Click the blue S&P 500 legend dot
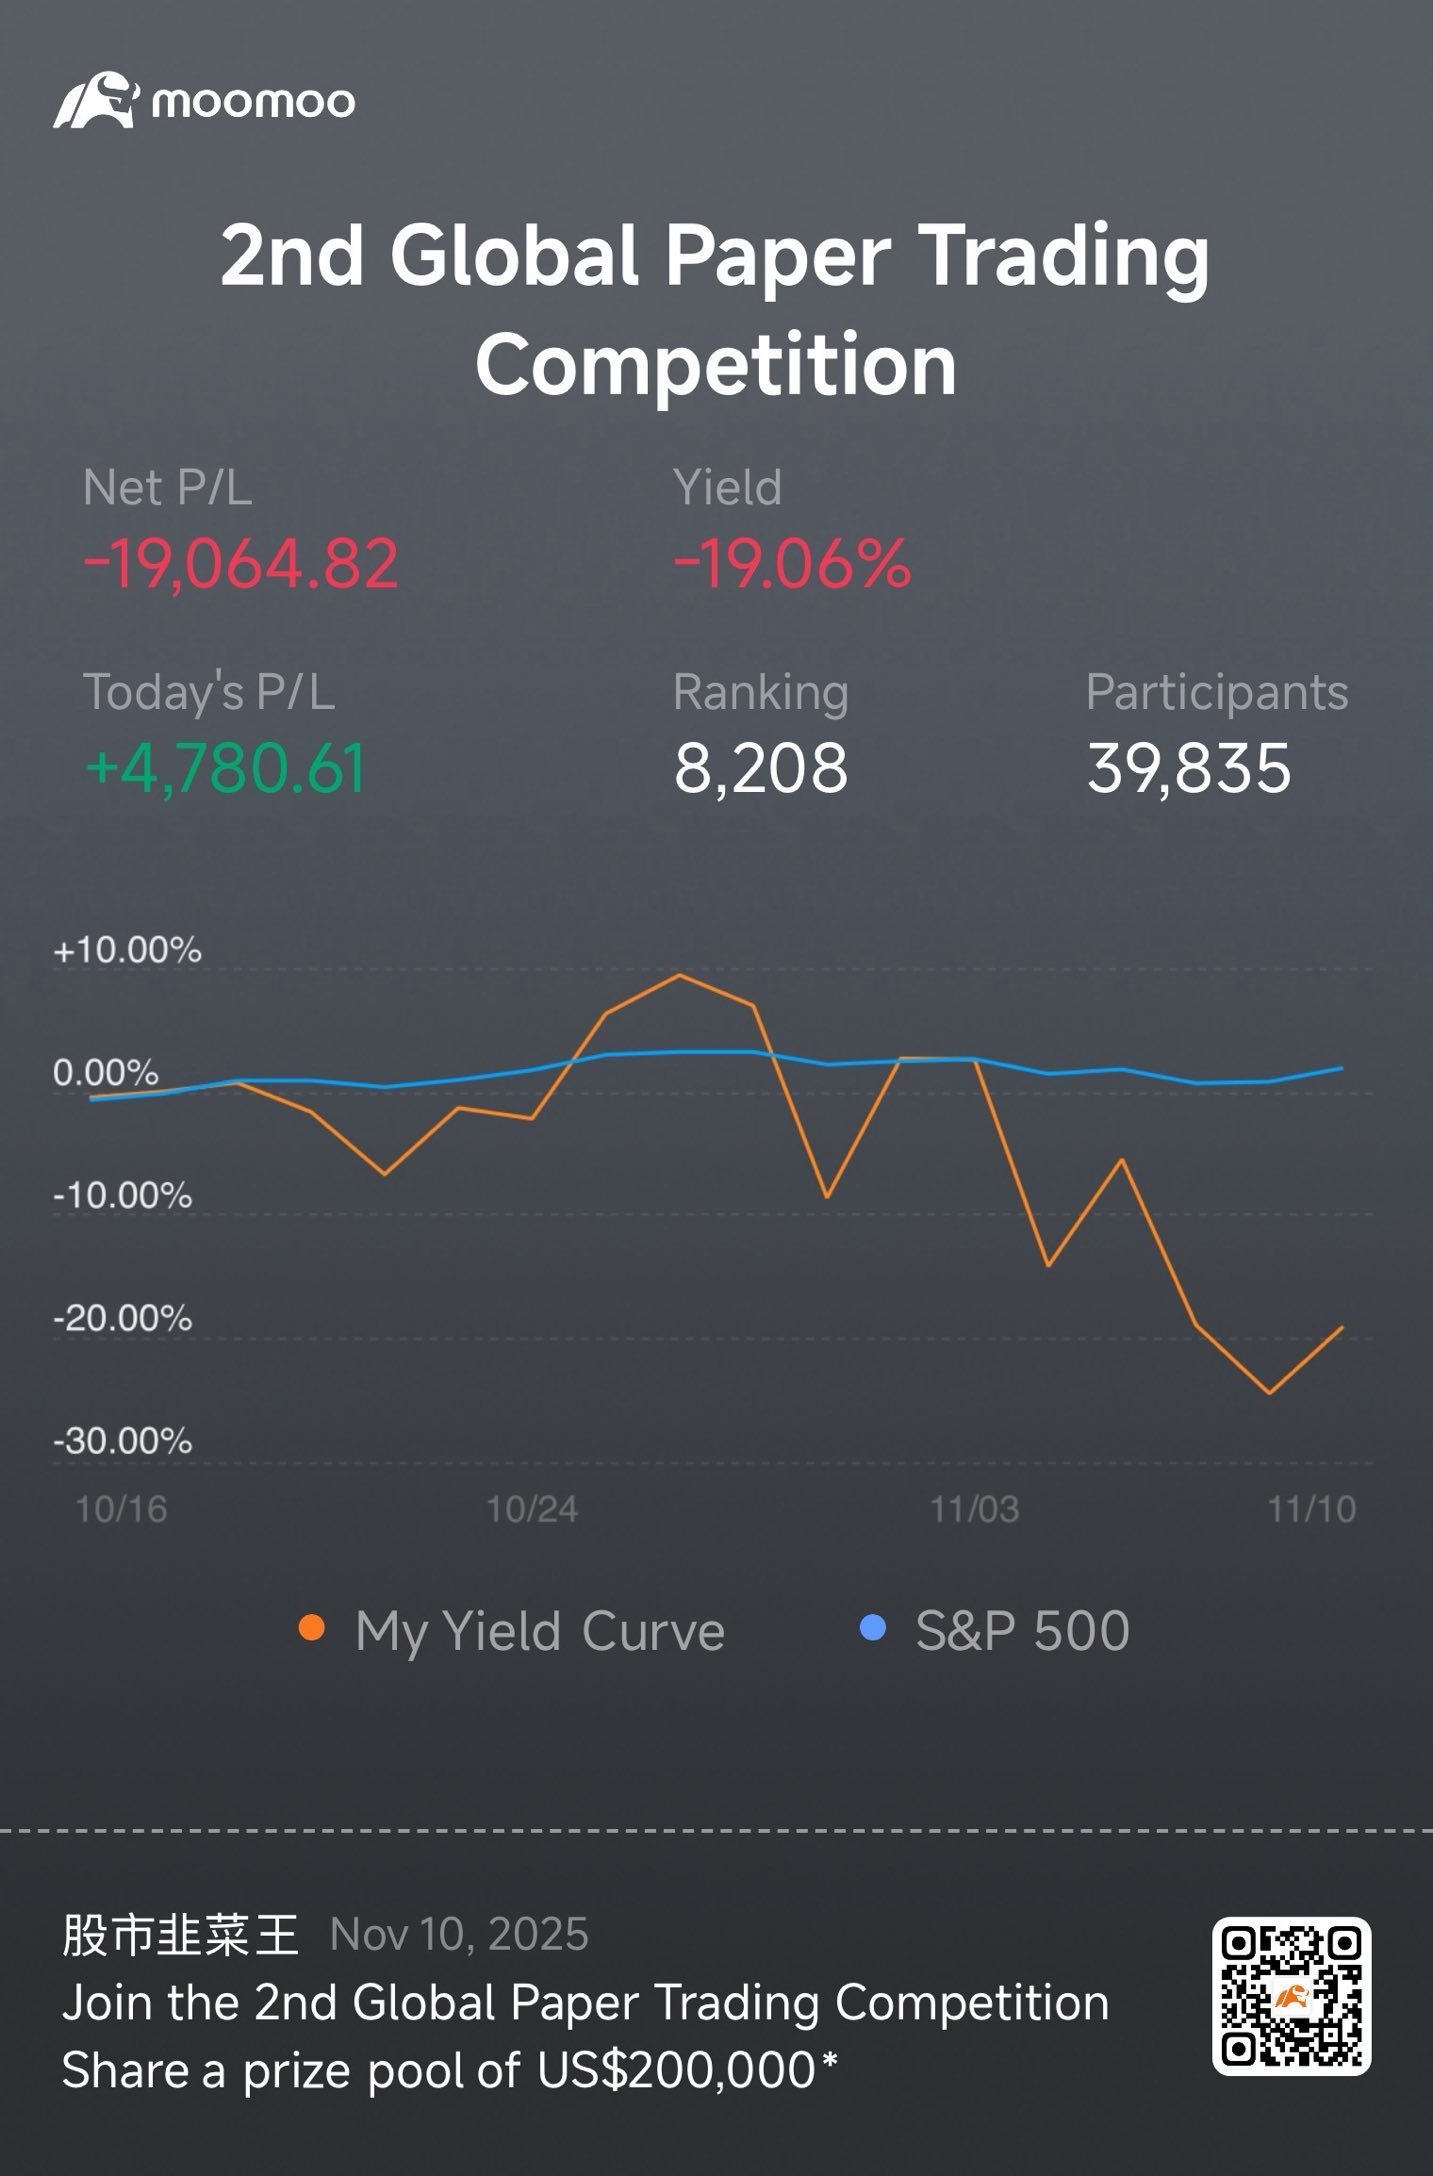Image resolution: width=1433 pixels, height=2176 pixels. (x=873, y=1629)
